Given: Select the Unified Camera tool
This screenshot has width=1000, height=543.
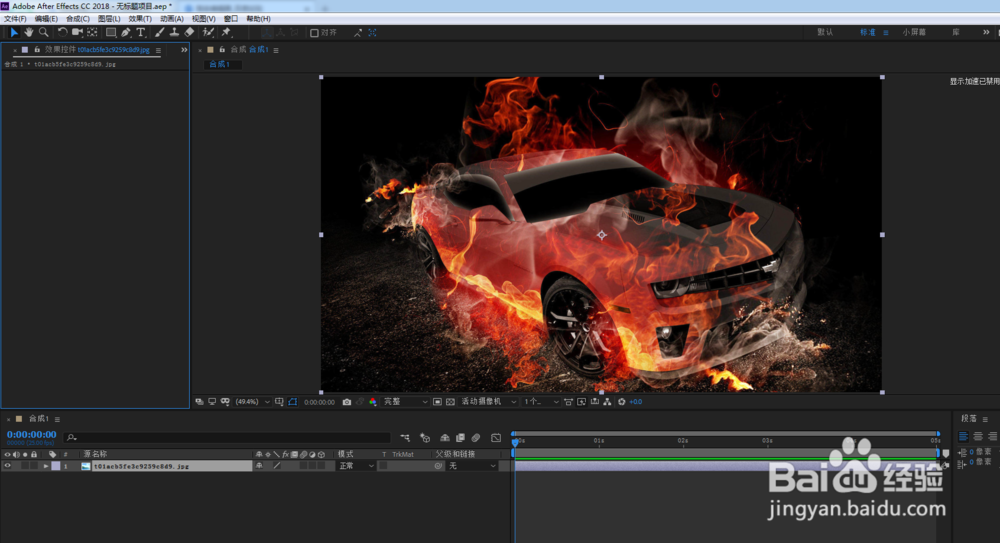Looking at the screenshot, I should (77, 32).
